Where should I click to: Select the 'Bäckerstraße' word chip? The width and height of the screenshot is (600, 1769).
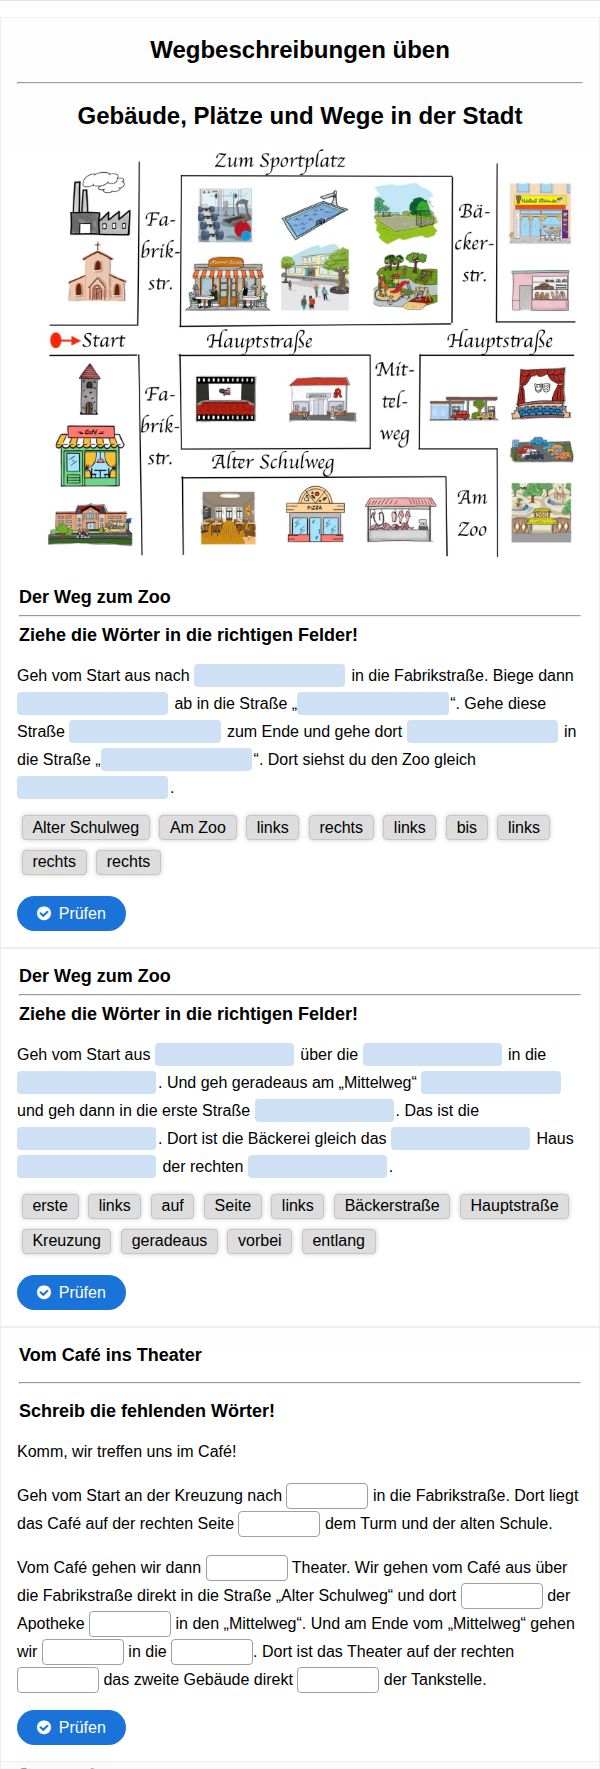point(392,1206)
